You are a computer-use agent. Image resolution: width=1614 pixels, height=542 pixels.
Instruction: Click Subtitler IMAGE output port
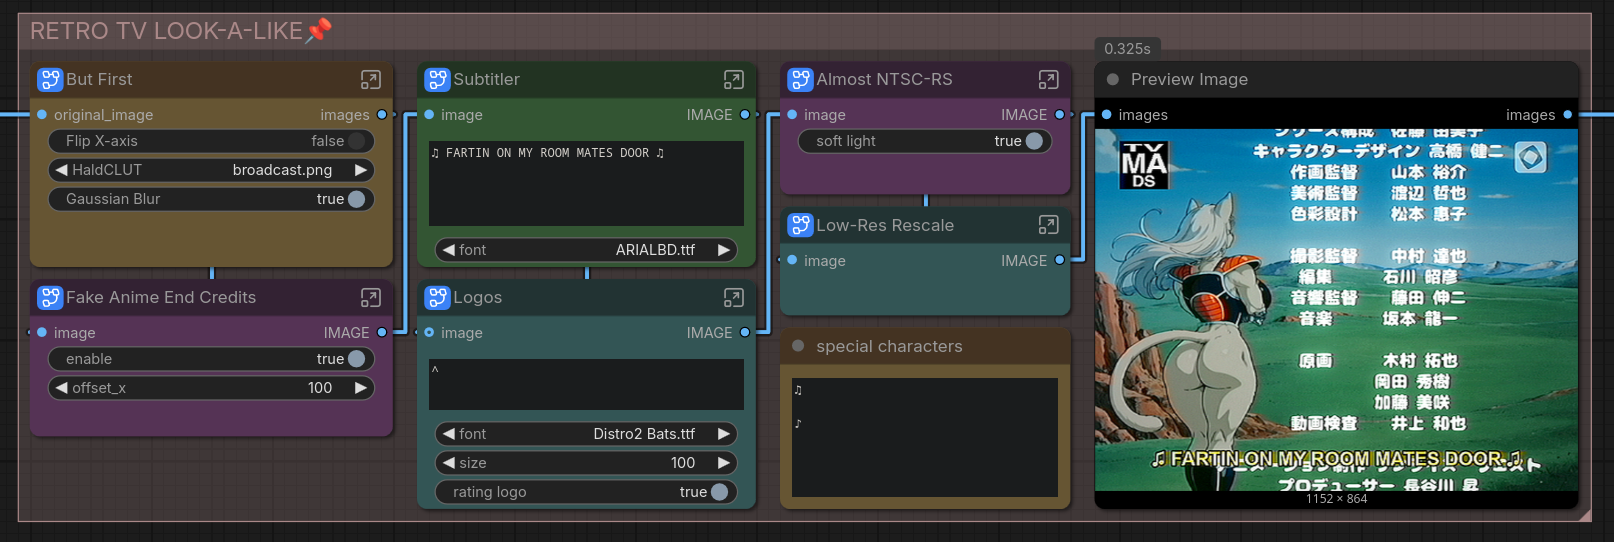tap(745, 115)
